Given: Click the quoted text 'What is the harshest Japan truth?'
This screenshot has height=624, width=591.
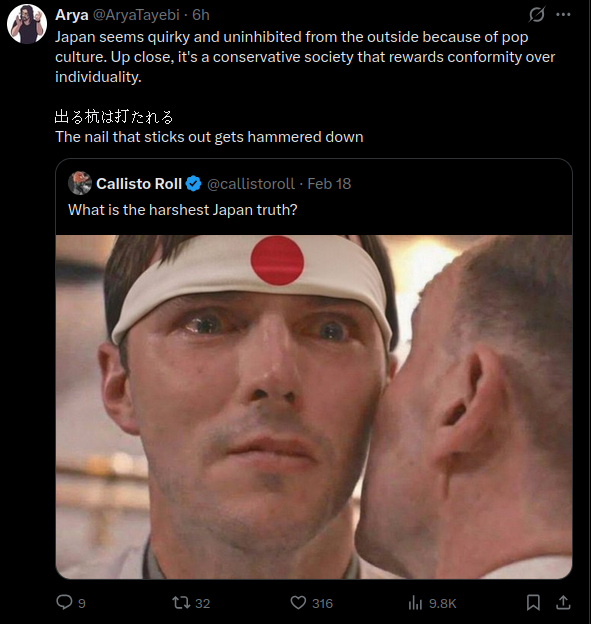Looking at the screenshot, I should [x=183, y=210].
